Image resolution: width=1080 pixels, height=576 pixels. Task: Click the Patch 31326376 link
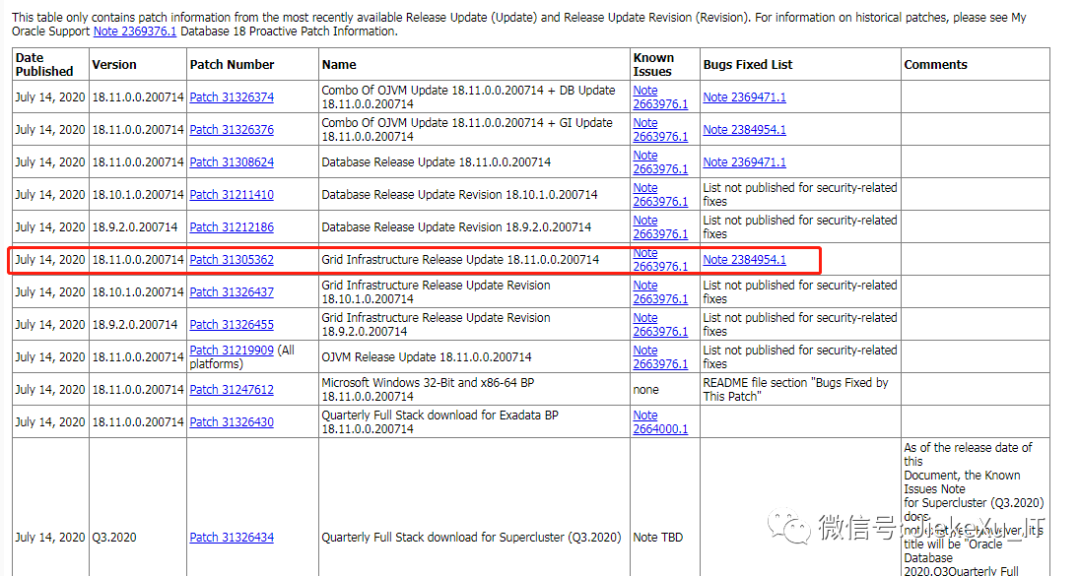231,130
